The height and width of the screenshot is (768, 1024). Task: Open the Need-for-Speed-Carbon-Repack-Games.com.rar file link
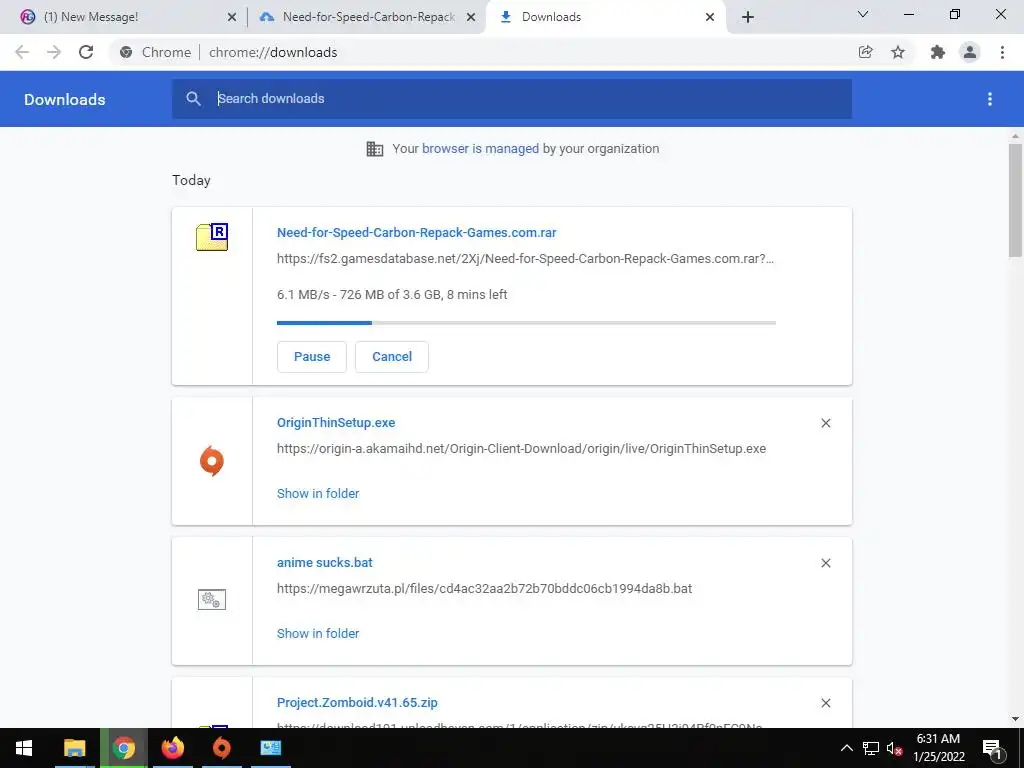pyautogui.click(x=417, y=232)
